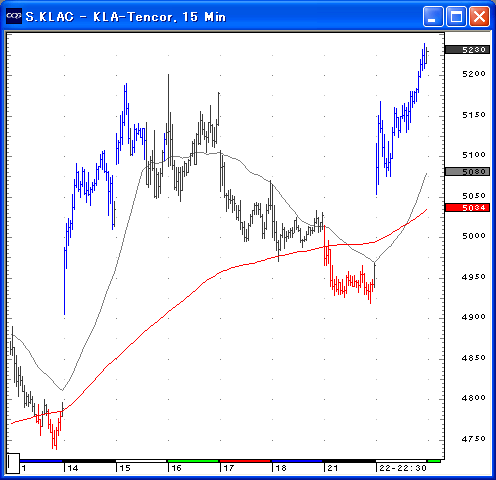Click the 22-22:30 timestamp on time axis
The image size is (496, 480).
(x=403, y=468)
